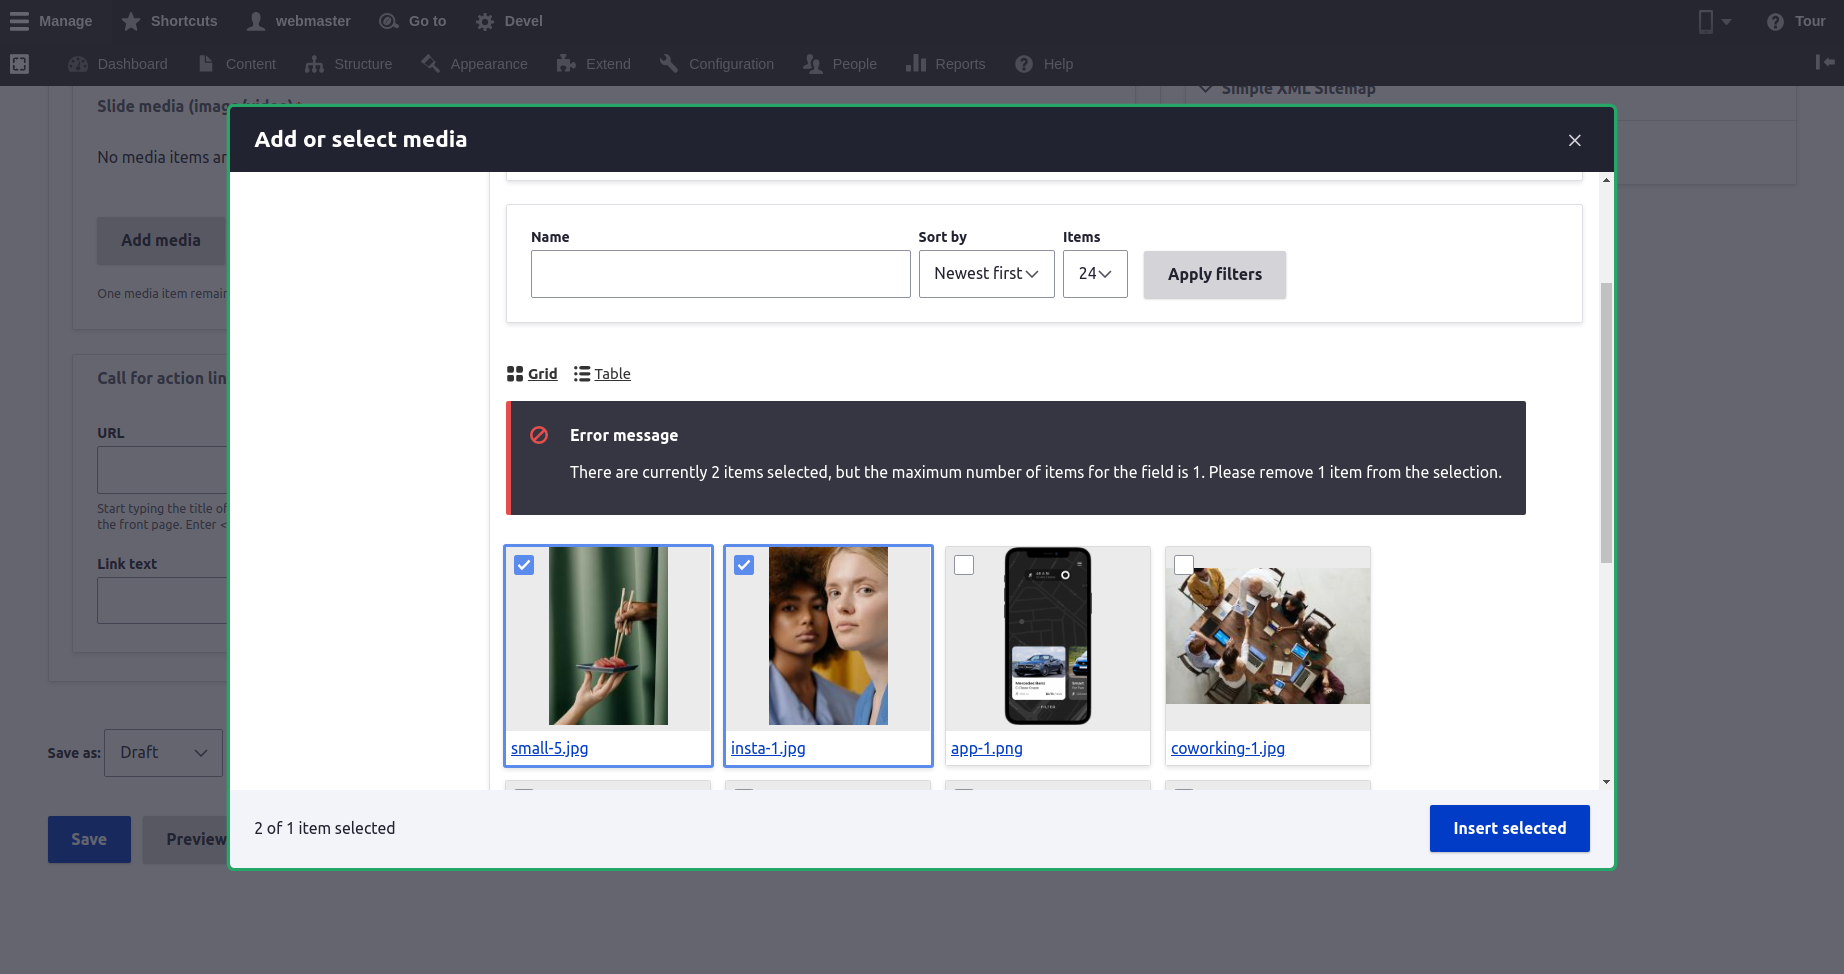Open the Configuration menu item
This screenshot has width=1844, height=974.
(730, 64)
